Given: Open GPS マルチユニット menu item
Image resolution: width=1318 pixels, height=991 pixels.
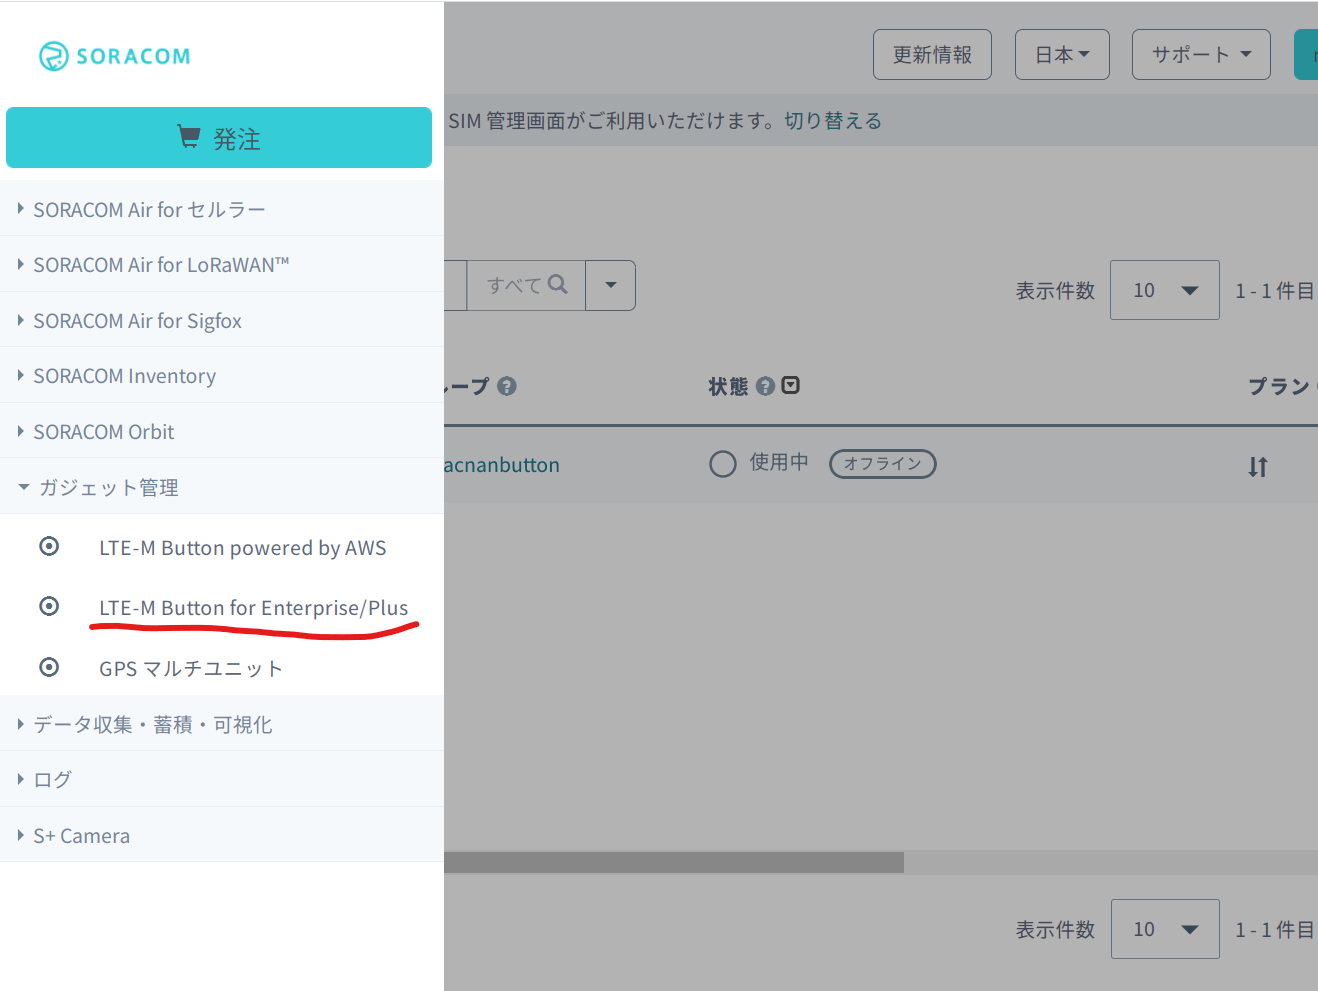Looking at the screenshot, I should point(190,668).
